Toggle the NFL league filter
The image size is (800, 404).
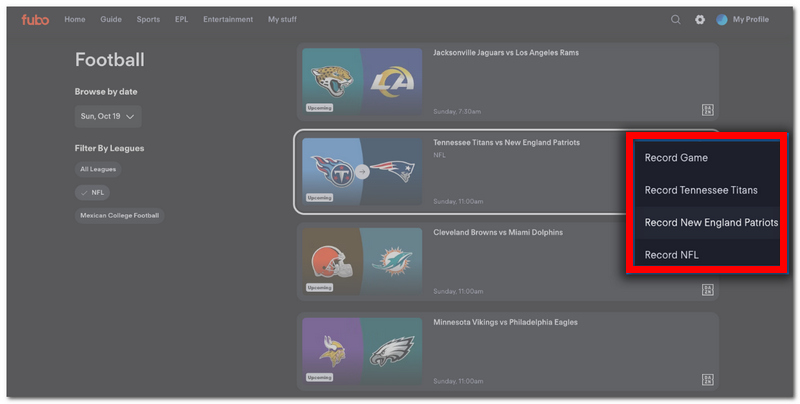[92, 192]
